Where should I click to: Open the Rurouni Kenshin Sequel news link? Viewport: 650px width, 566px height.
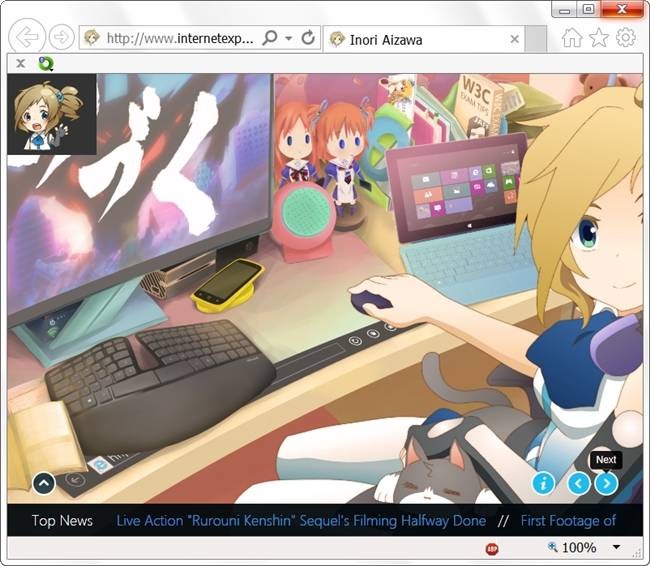(301, 520)
